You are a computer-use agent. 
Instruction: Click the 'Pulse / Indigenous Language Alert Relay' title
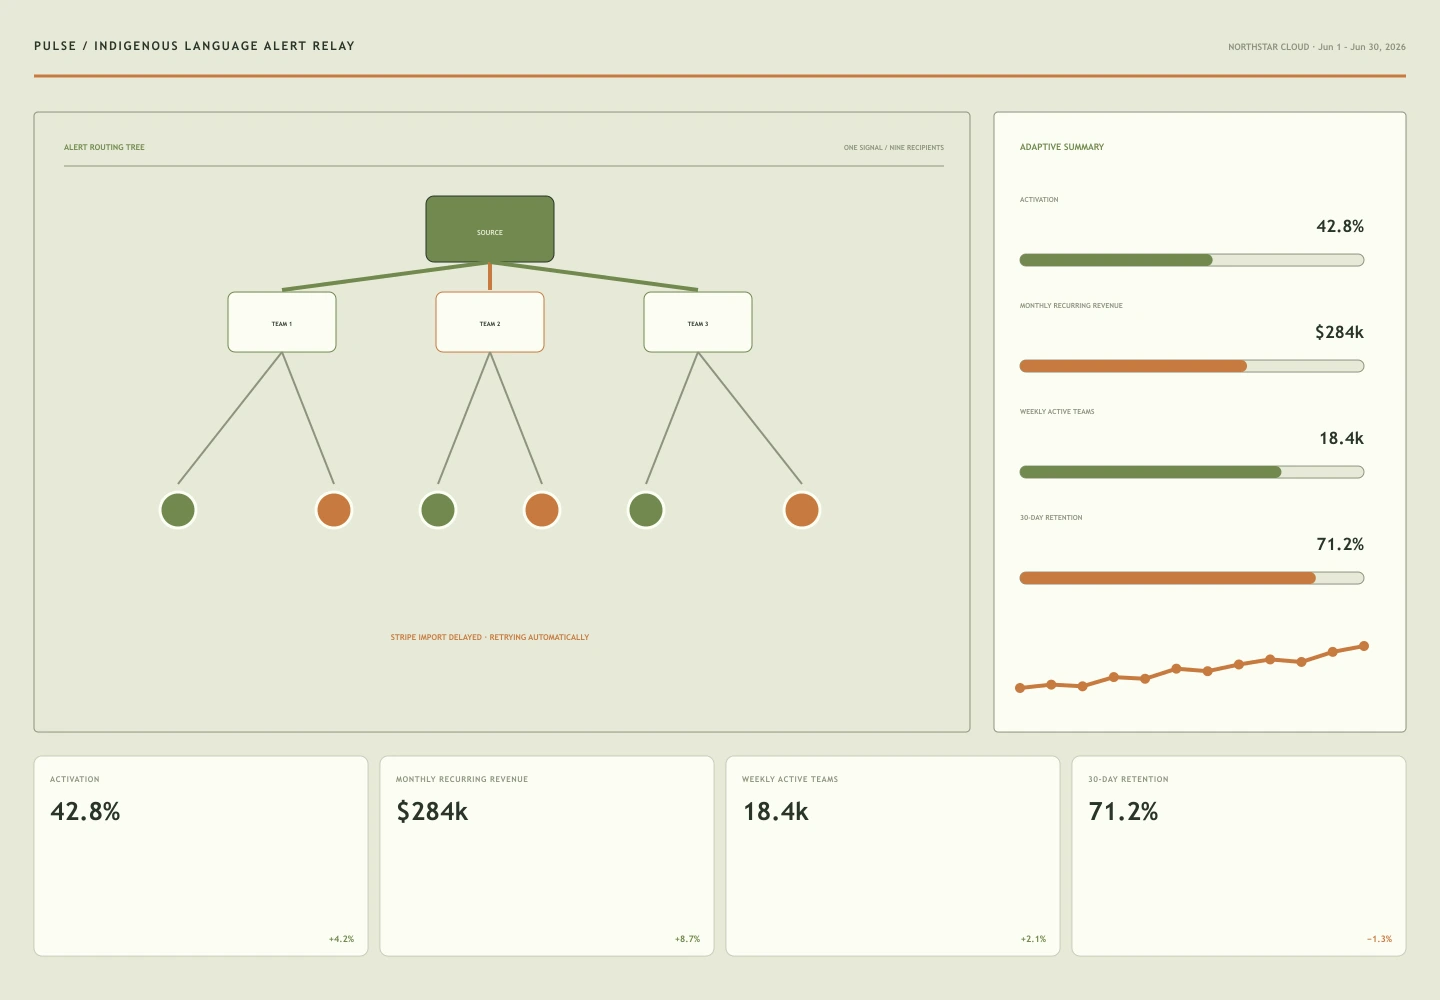[x=194, y=46]
